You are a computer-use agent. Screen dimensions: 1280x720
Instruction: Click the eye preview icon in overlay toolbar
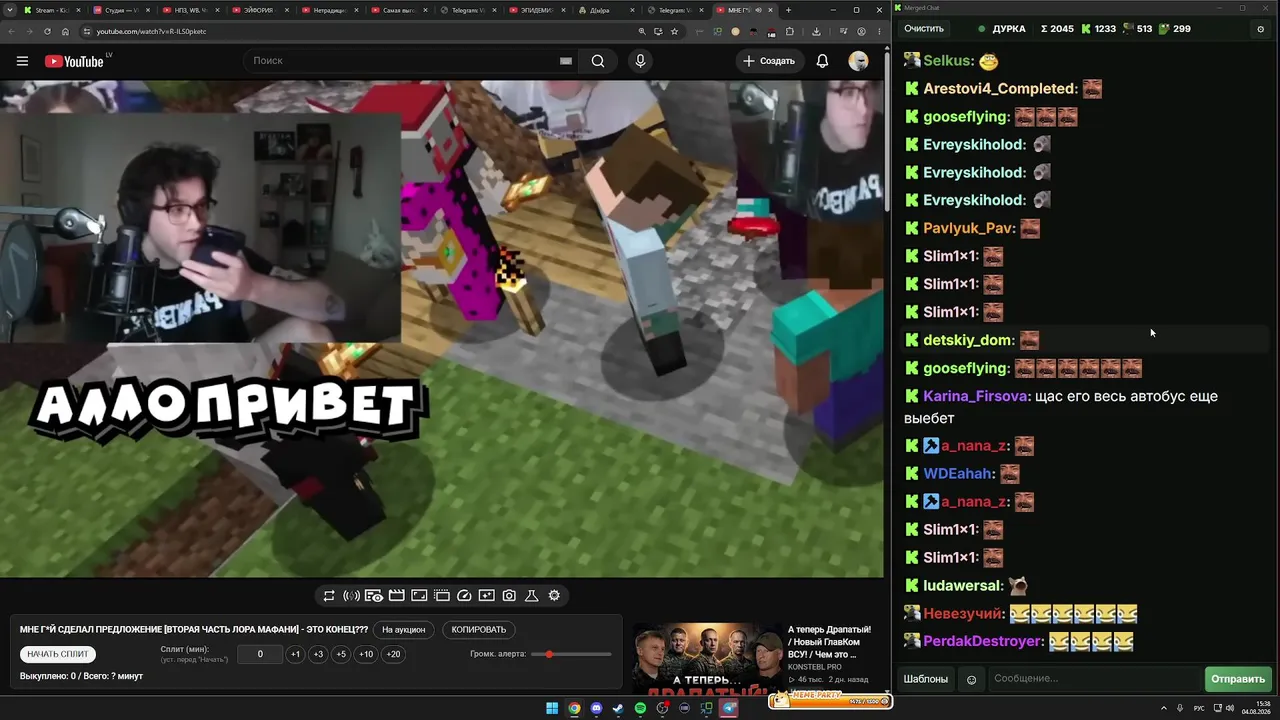tap(374, 596)
